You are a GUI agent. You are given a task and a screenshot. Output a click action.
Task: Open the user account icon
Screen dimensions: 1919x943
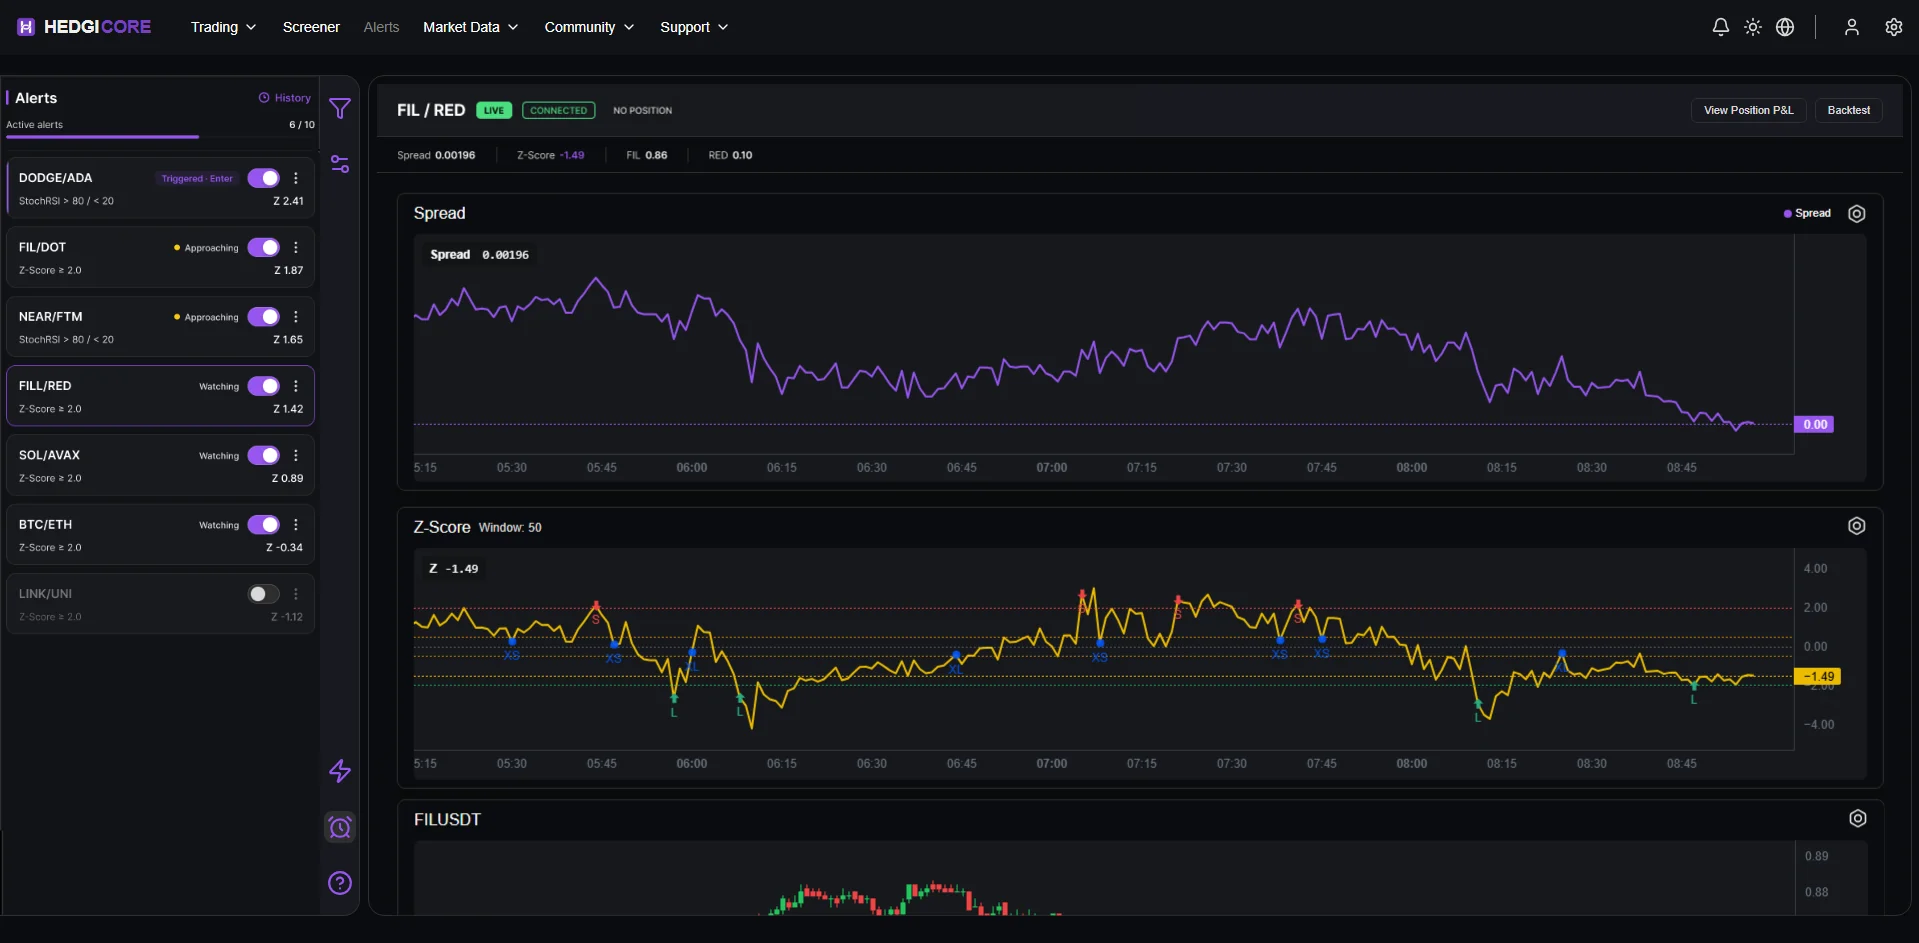coord(1851,27)
